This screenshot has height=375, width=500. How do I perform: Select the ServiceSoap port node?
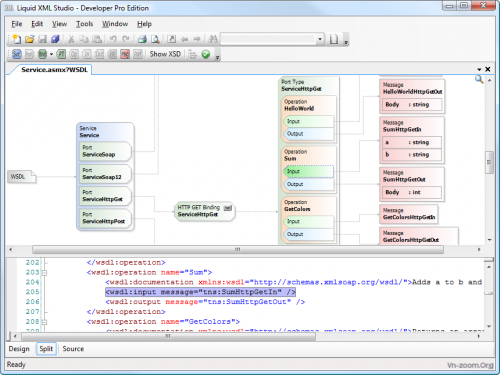click(x=105, y=151)
